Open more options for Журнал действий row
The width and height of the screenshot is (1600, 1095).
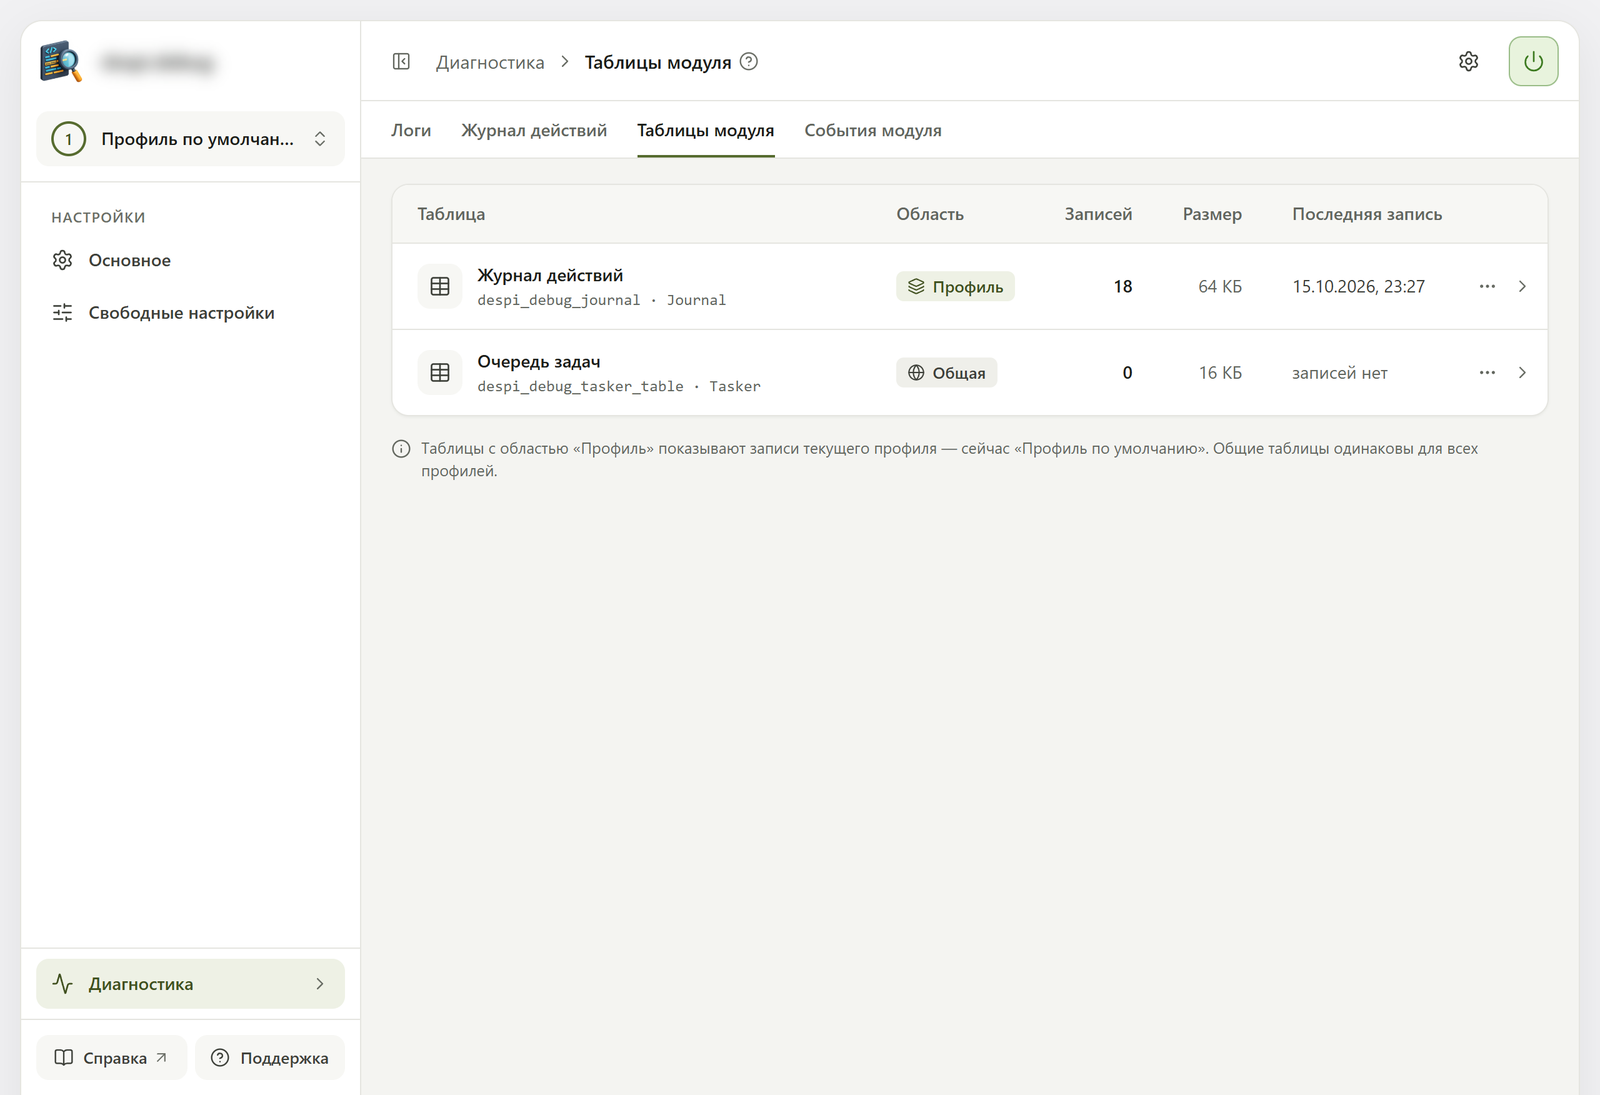click(x=1487, y=287)
